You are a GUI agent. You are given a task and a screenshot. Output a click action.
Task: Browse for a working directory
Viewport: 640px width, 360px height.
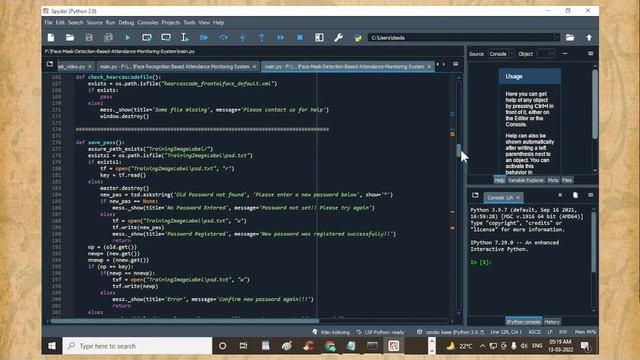coord(570,38)
